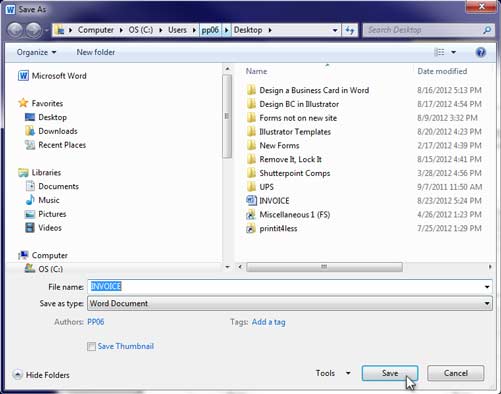Select the Remove It, Lock It folder

pyautogui.click(x=290, y=159)
